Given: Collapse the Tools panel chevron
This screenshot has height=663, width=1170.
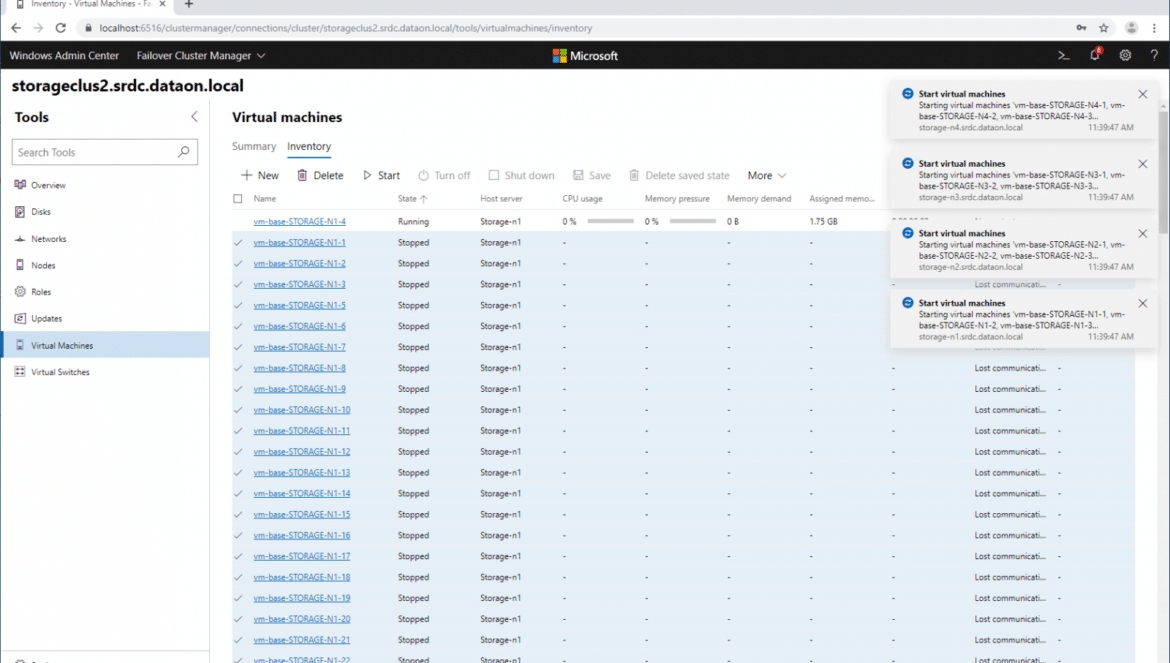Looking at the screenshot, I should [194, 116].
